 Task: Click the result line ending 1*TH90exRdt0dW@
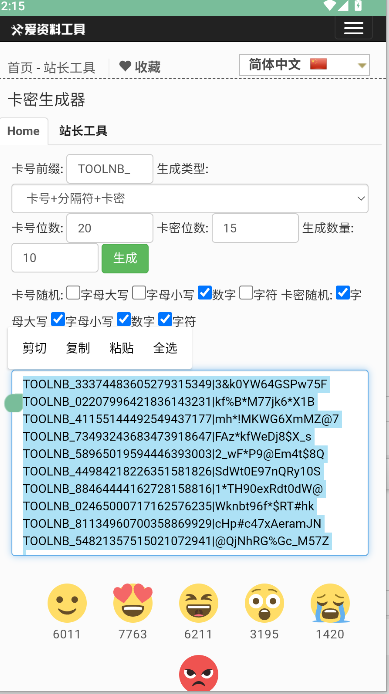(x=173, y=489)
